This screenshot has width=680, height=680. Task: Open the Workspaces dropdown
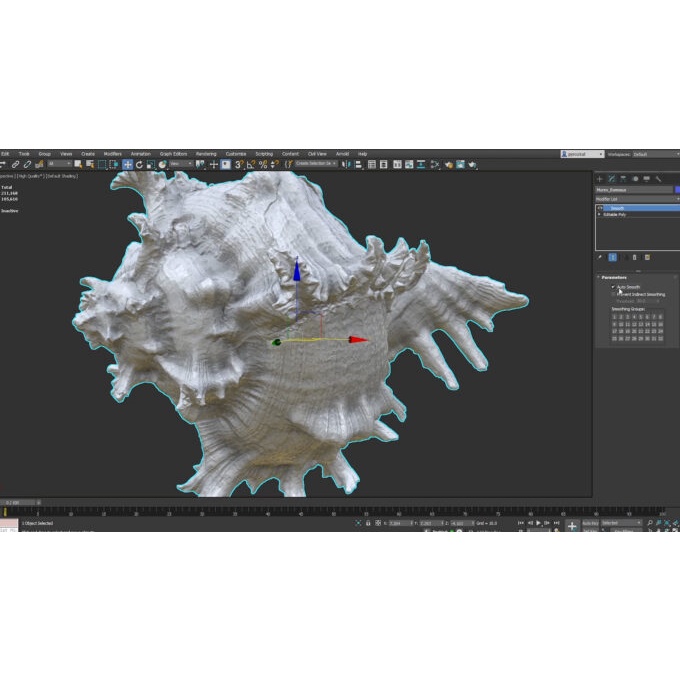pos(655,154)
